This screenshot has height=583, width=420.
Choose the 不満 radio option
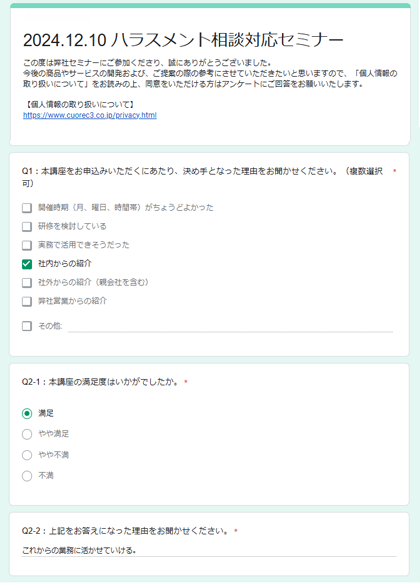click(x=27, y=476)
